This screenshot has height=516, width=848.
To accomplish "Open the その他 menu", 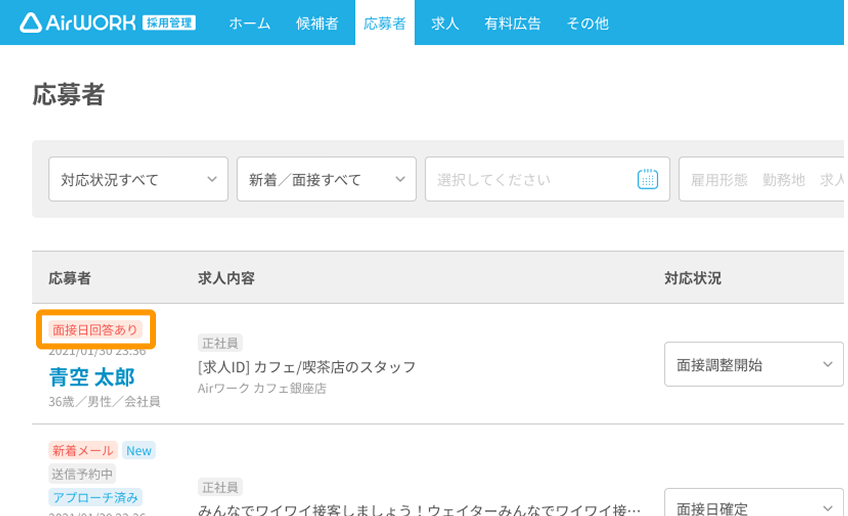I will 587,23.
